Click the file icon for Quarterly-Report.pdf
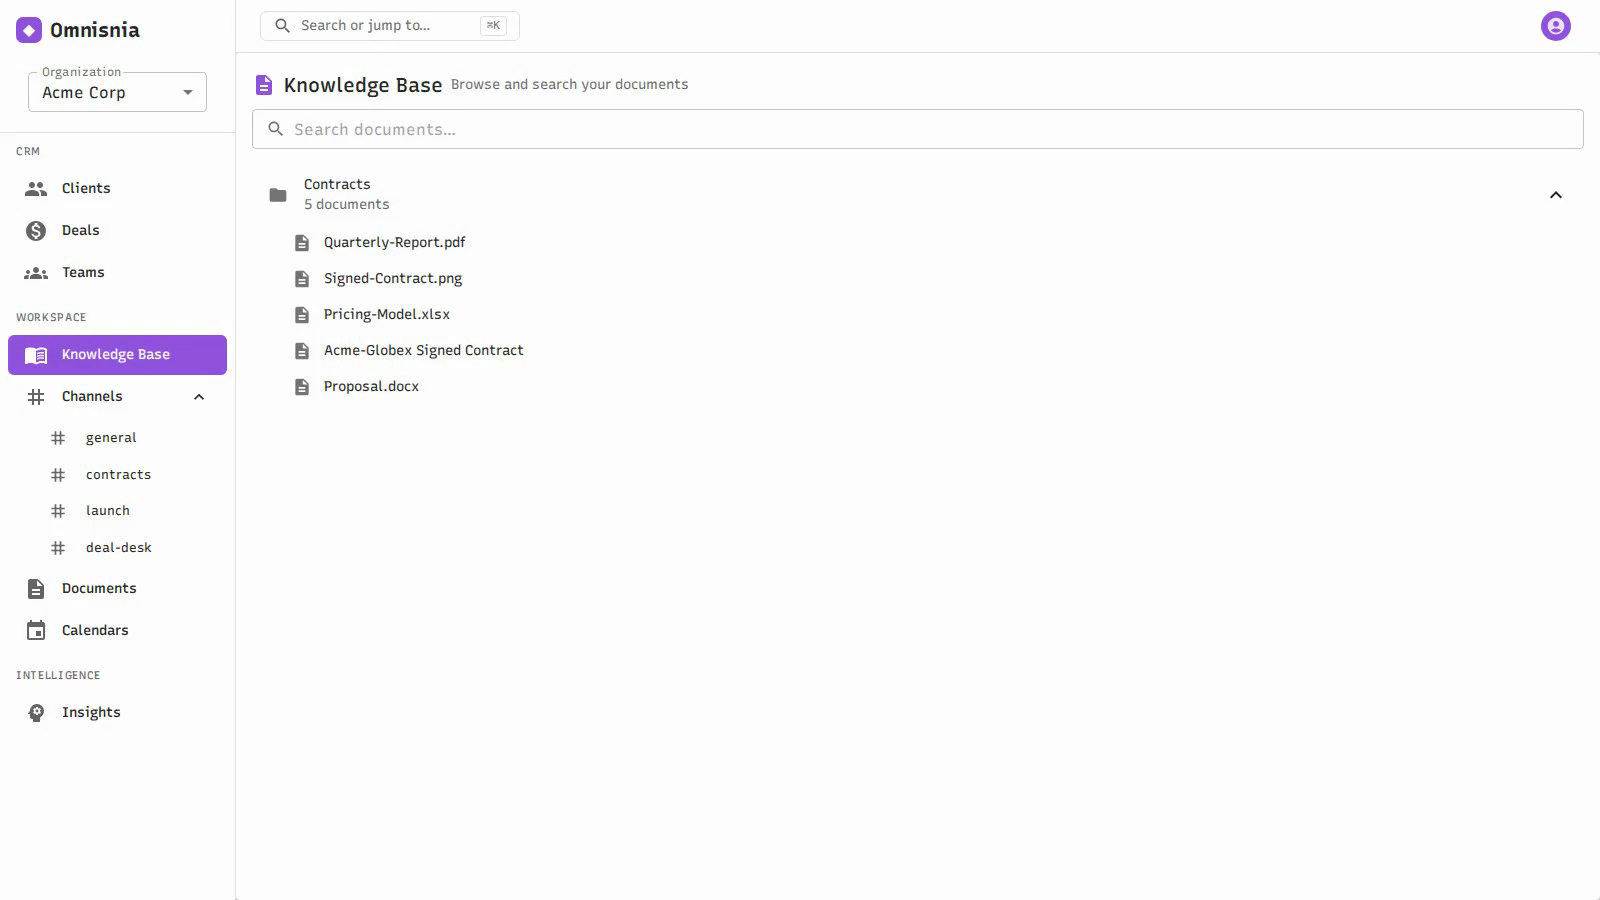Image resolution: width=1600 pixels, height=900 pixels. 302,243
